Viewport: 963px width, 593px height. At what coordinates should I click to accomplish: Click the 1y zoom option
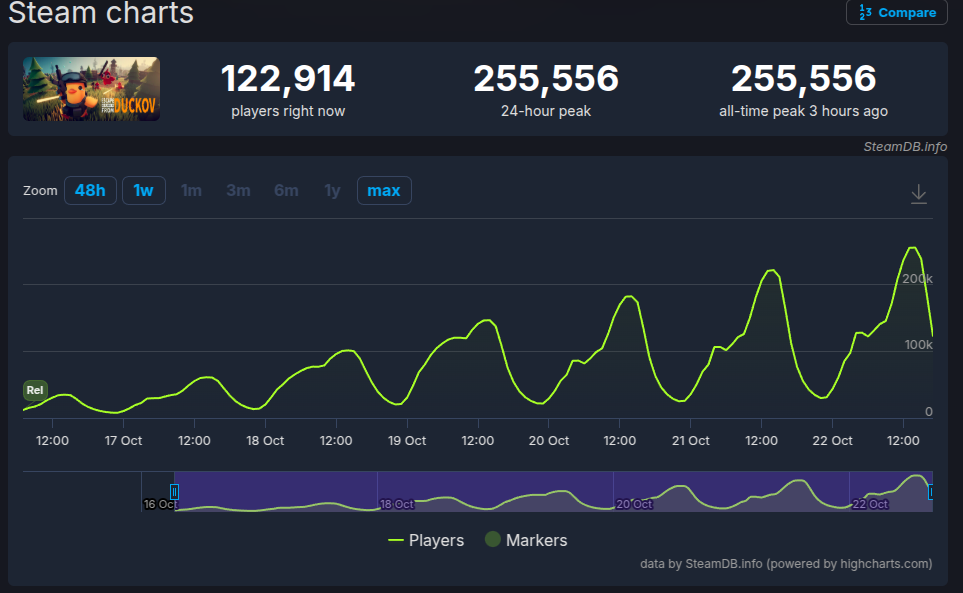pos(332,190)
